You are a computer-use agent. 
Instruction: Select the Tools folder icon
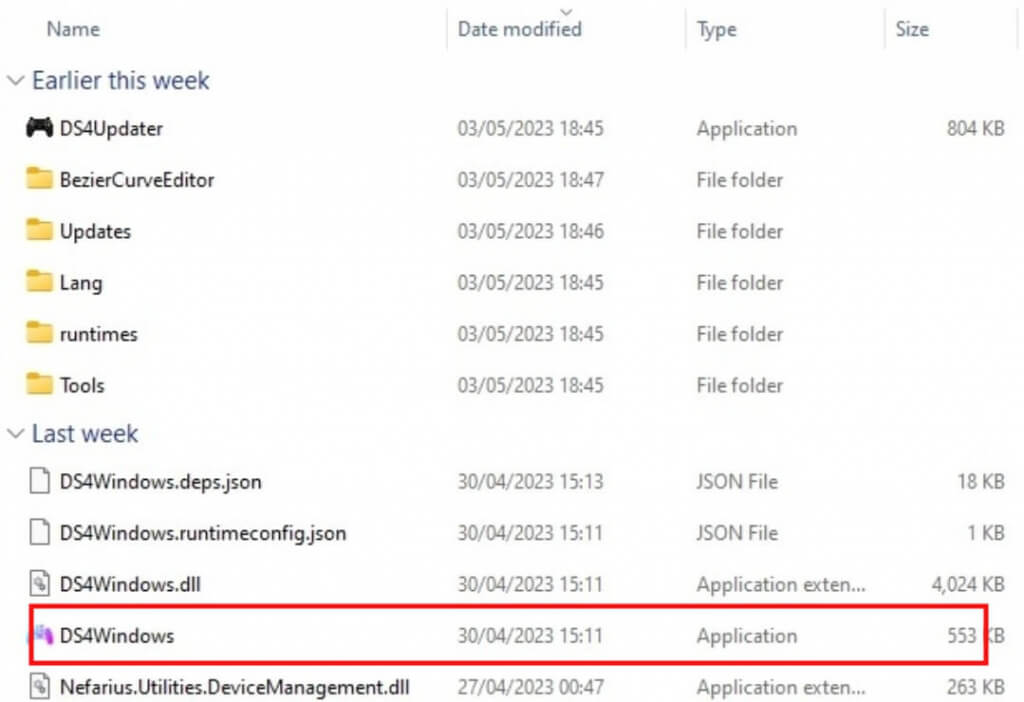coord(39,385)
